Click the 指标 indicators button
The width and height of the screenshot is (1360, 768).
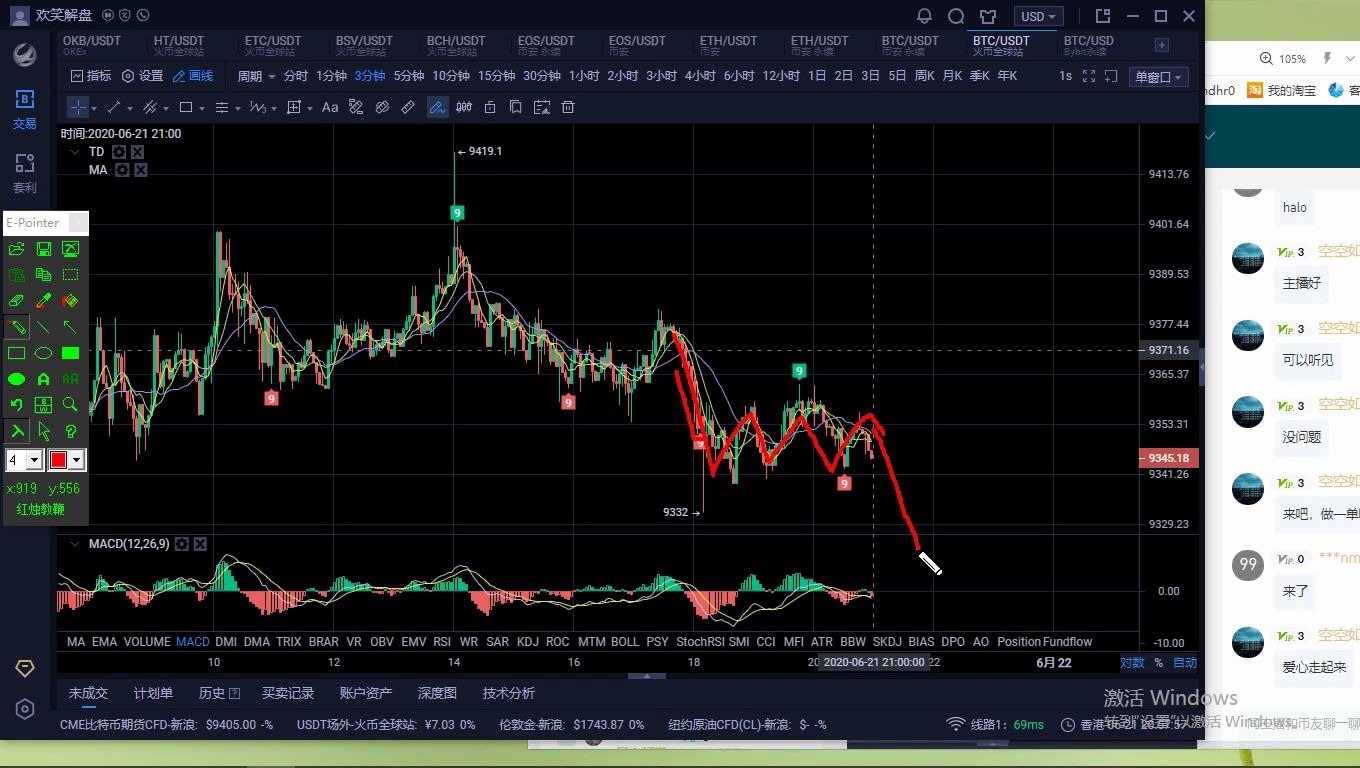[91, 76]
